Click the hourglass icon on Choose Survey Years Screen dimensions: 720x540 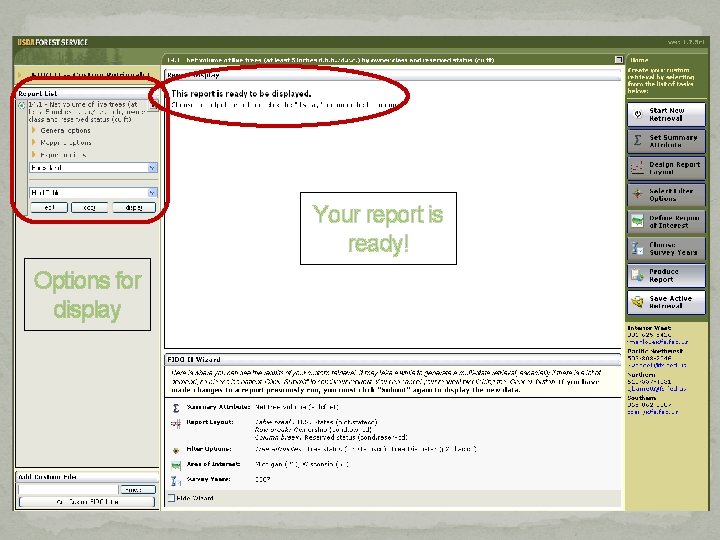pyautogui.click(x=637, y=248)
